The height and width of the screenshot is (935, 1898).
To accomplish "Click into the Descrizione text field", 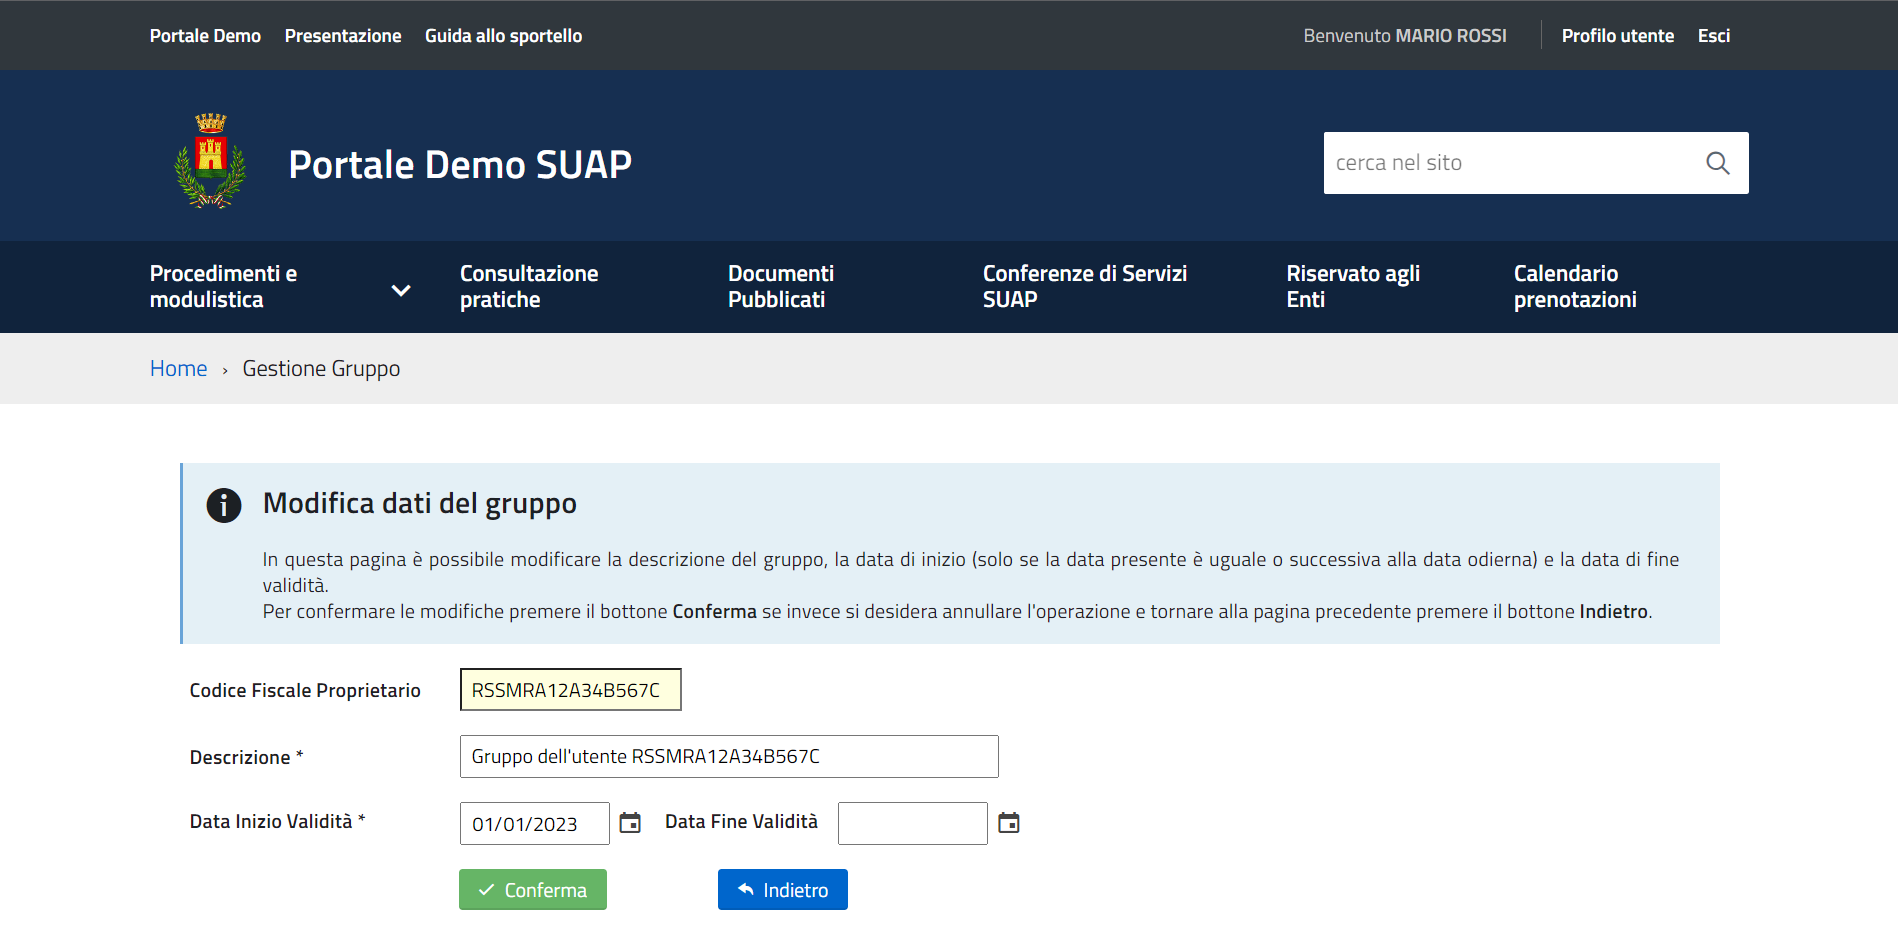I will tap(728, 757).
